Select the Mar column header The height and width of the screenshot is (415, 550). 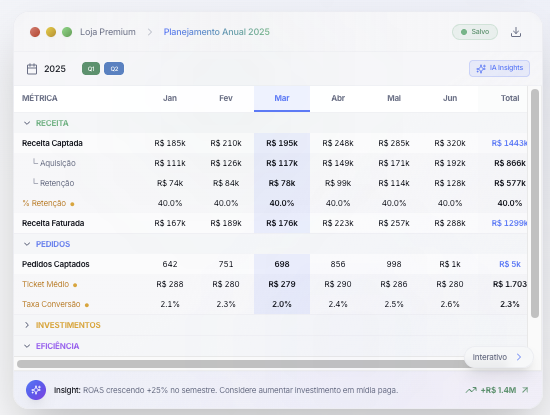pos(282,98)
